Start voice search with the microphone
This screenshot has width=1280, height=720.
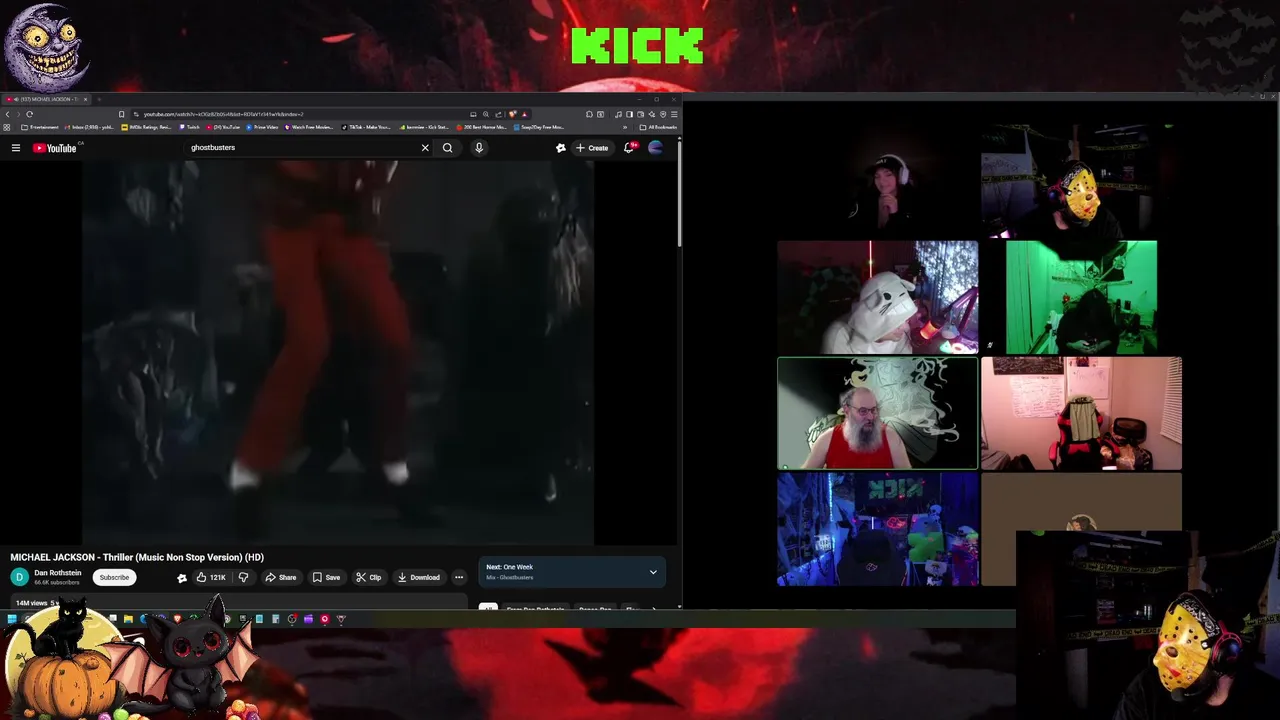coord(479,148)
